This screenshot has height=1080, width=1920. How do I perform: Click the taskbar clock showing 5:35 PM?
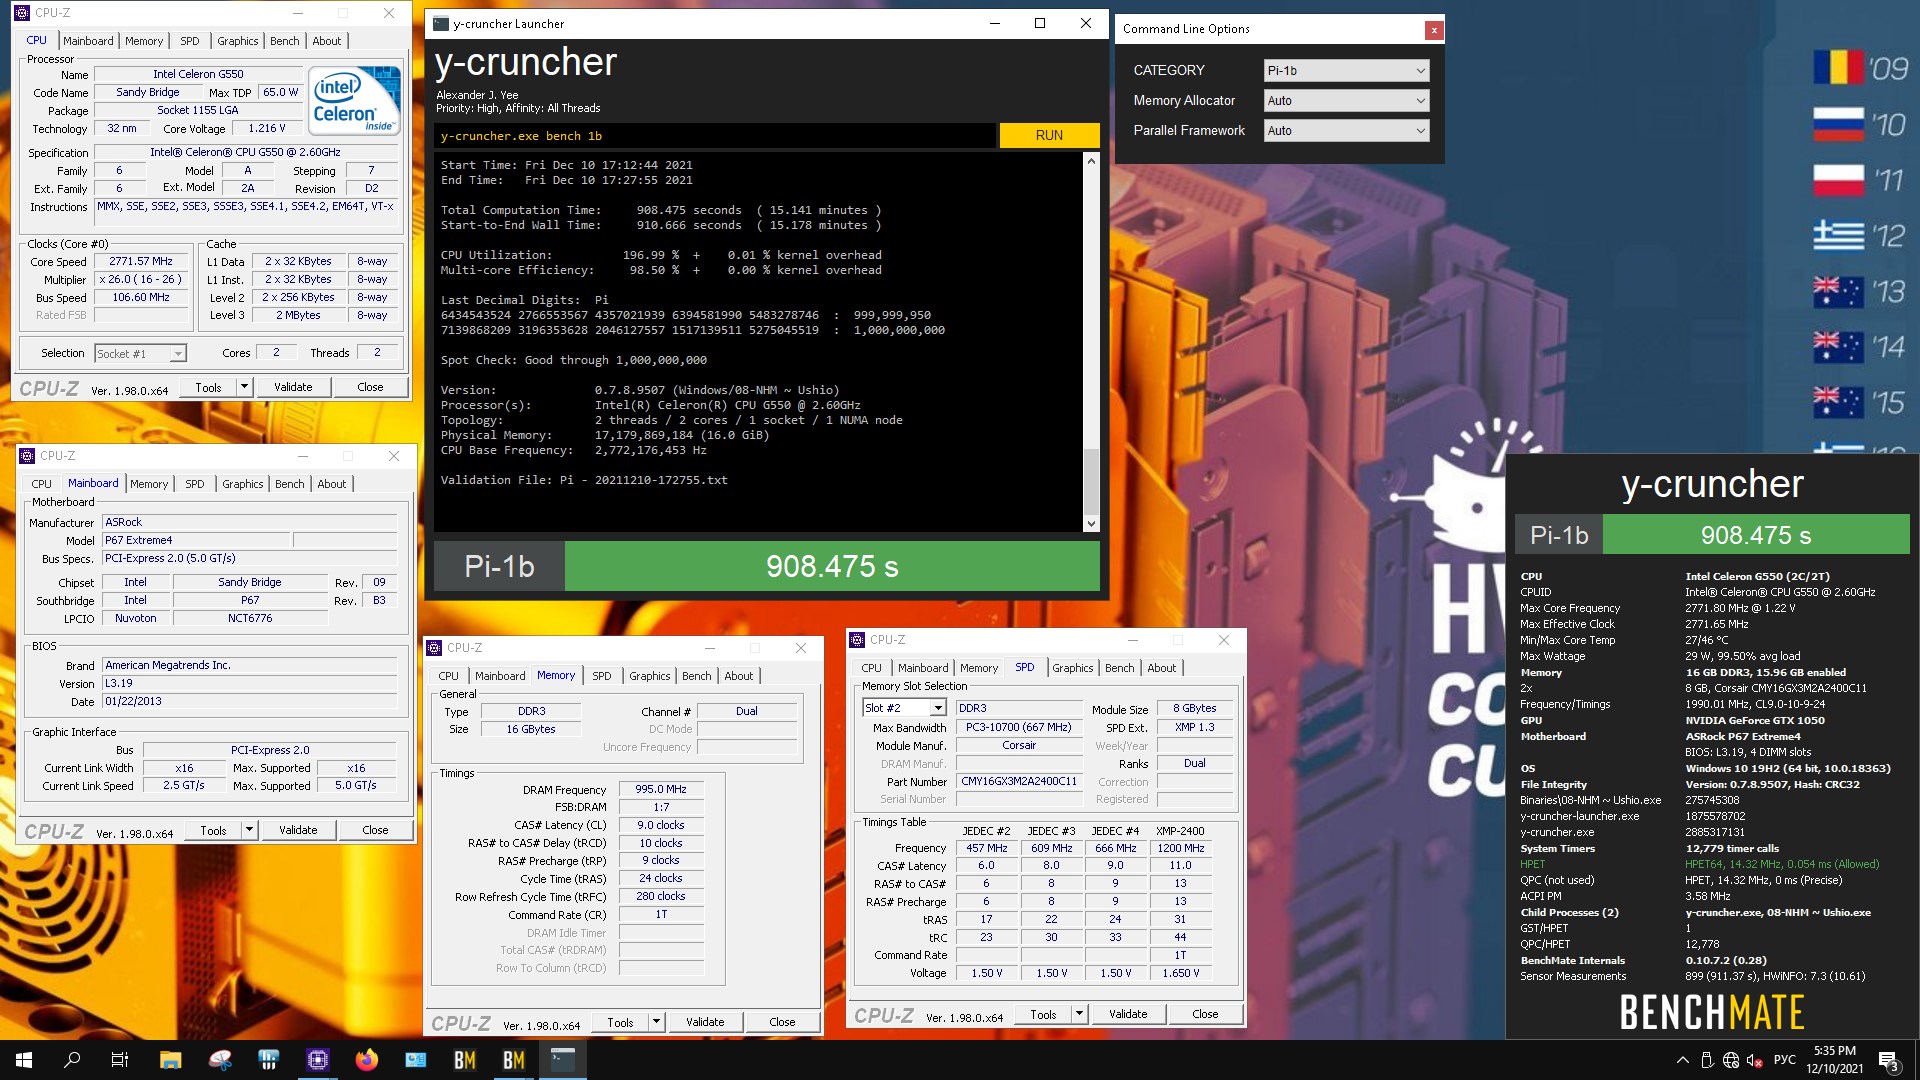[x=1834, y=1060]
